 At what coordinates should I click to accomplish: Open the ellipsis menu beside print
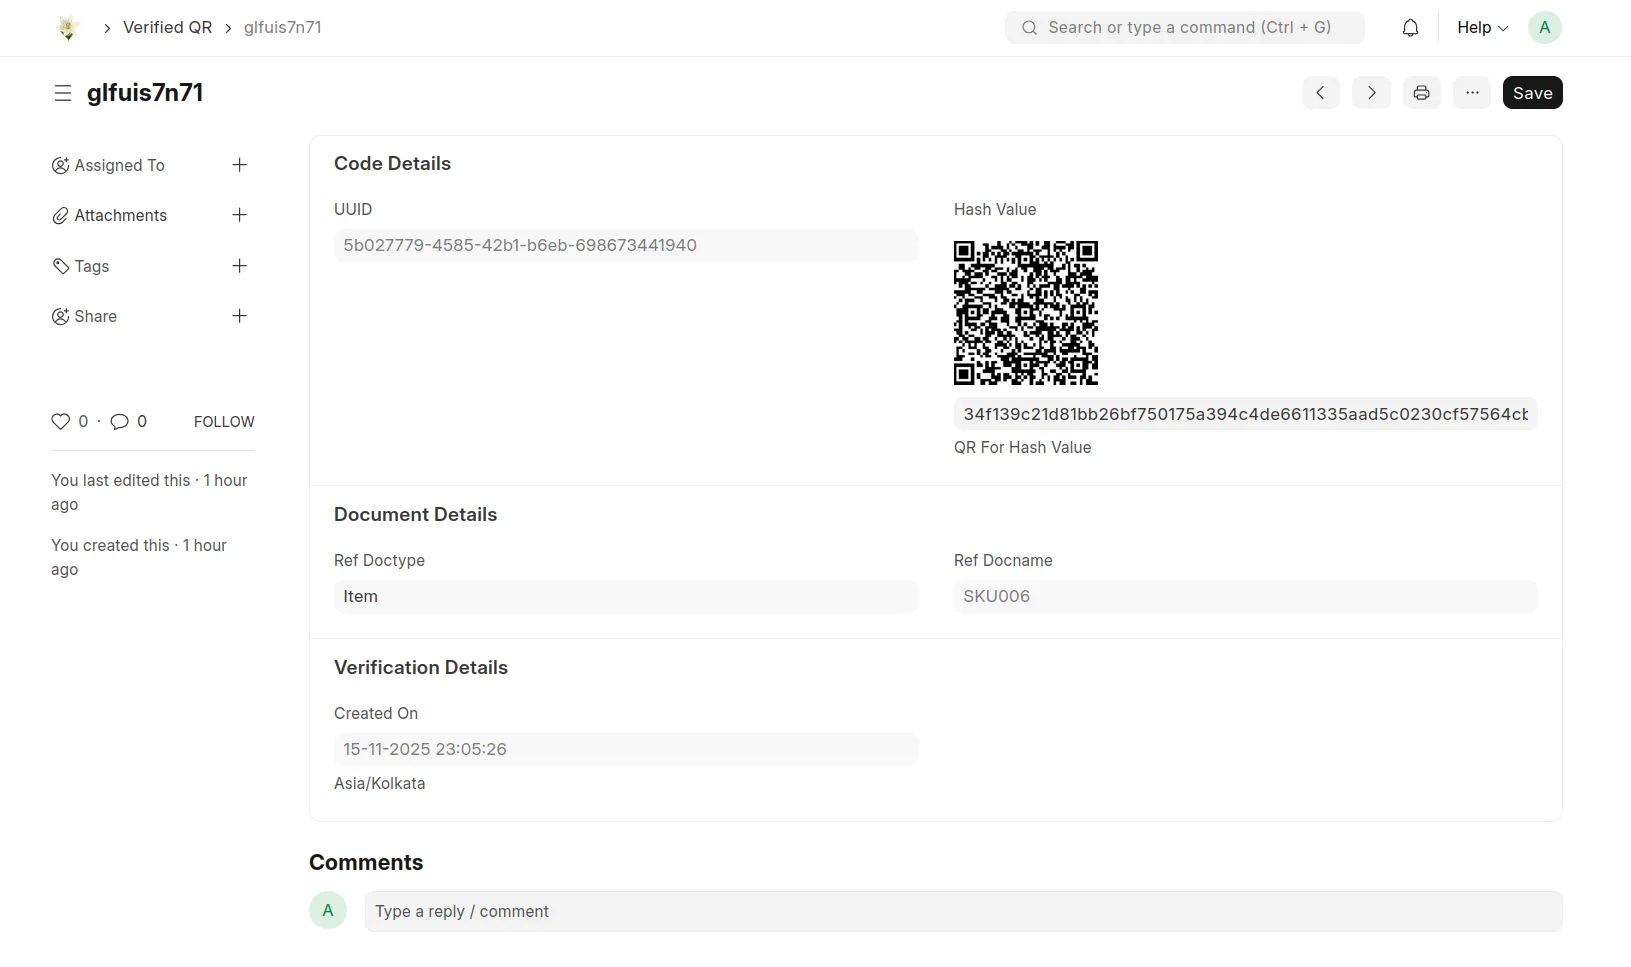coord(1472,92)
